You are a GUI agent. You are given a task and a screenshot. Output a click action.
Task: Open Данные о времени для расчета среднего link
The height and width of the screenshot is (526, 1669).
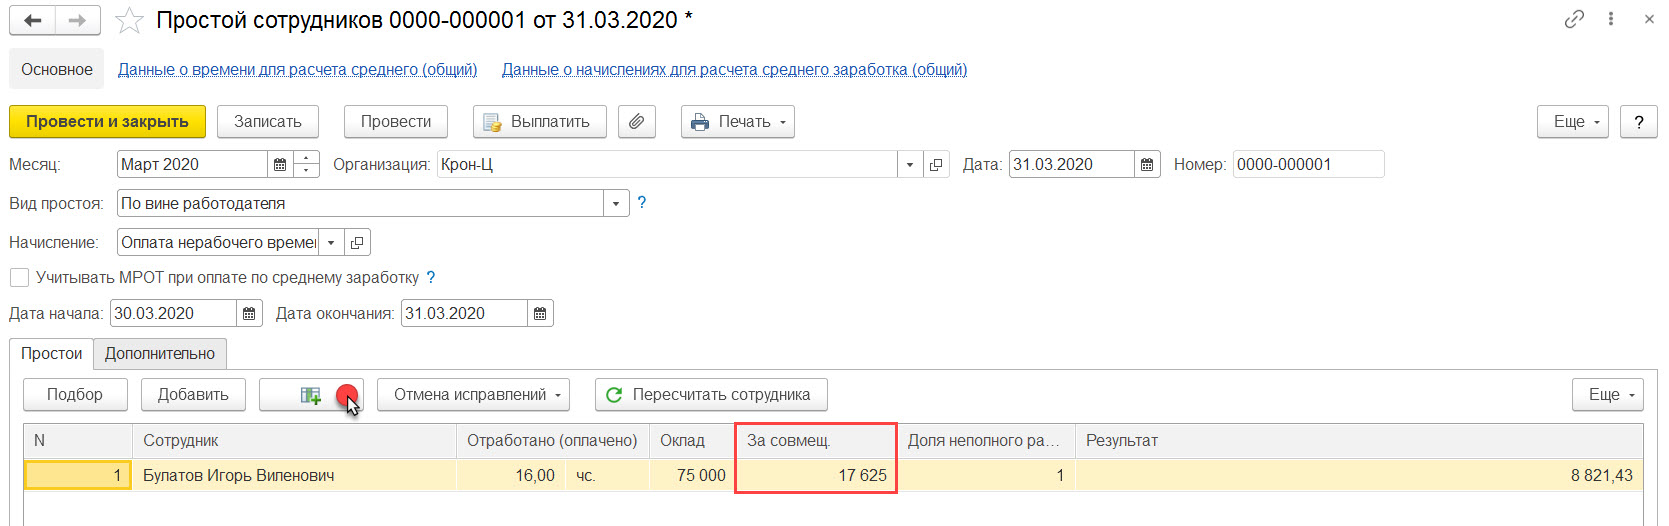tap(298, 69)
